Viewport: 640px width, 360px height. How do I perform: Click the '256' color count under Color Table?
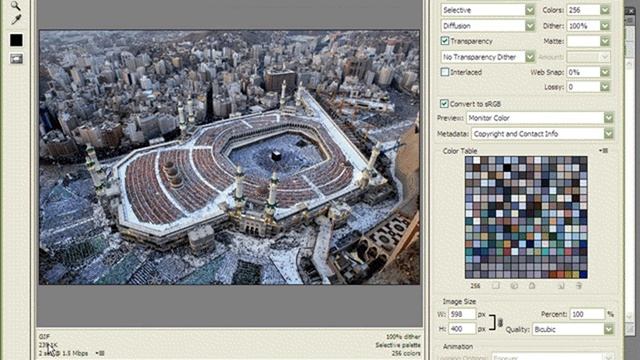point(475,286)
